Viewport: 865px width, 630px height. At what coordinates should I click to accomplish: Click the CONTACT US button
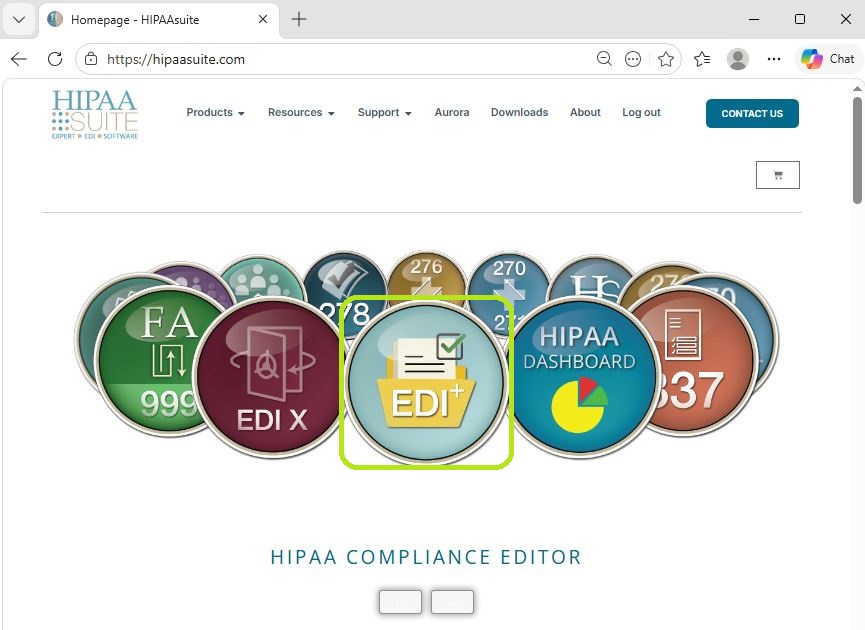(x=752, y=114)
